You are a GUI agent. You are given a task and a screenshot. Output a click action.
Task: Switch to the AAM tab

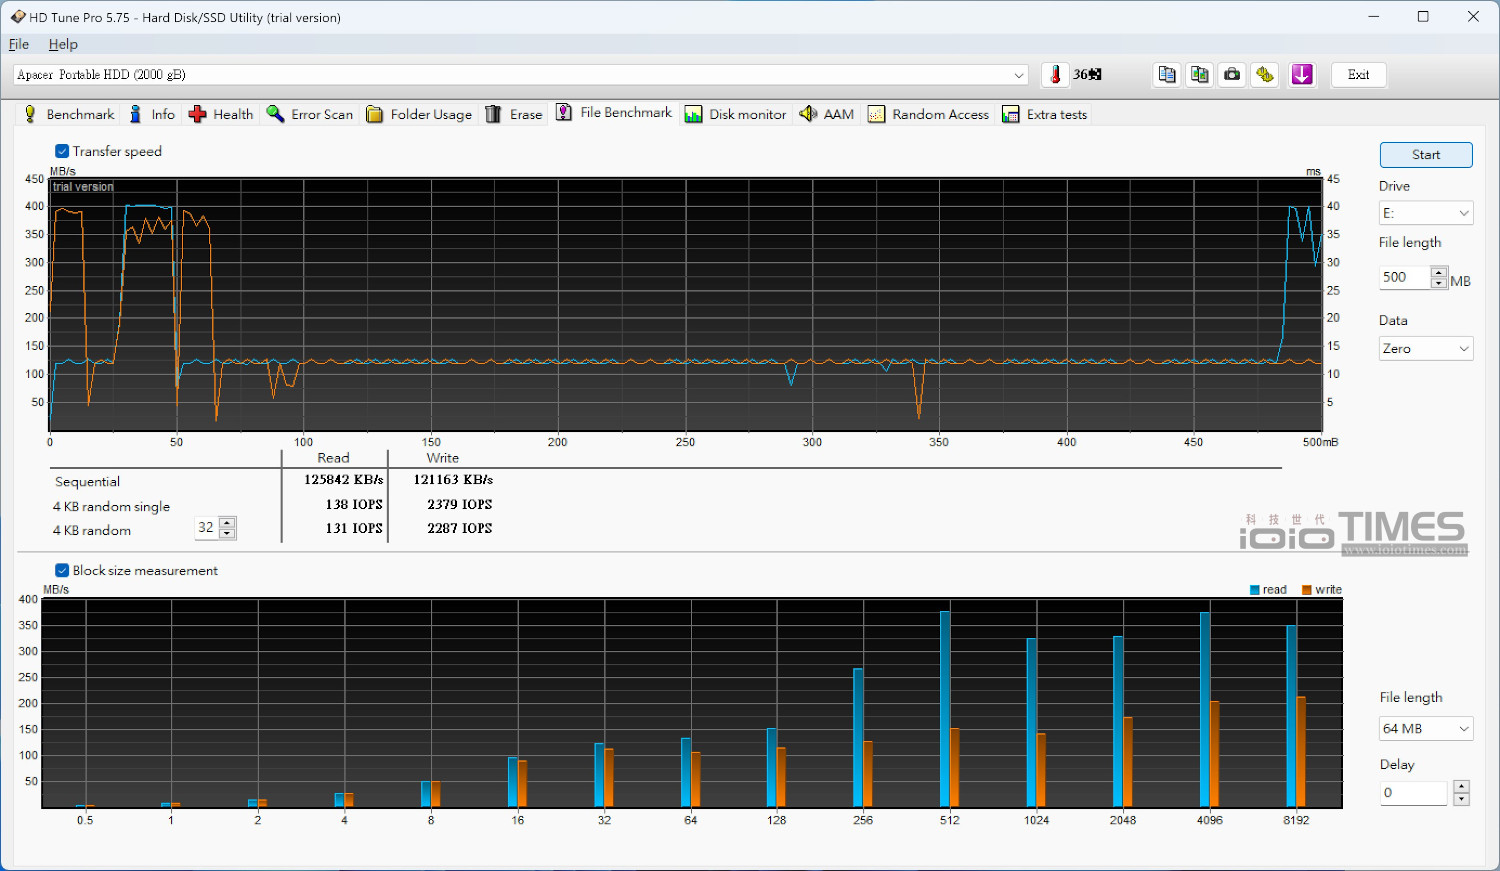(827, 114)
